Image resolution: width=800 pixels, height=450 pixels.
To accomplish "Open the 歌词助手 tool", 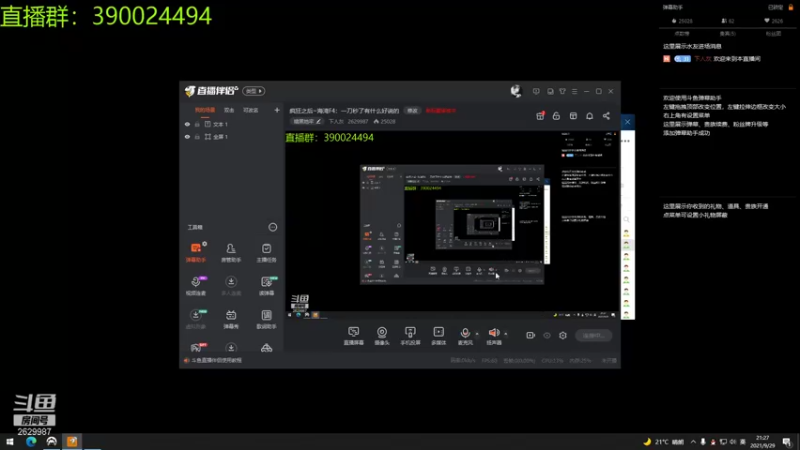I will pos(266,319).
